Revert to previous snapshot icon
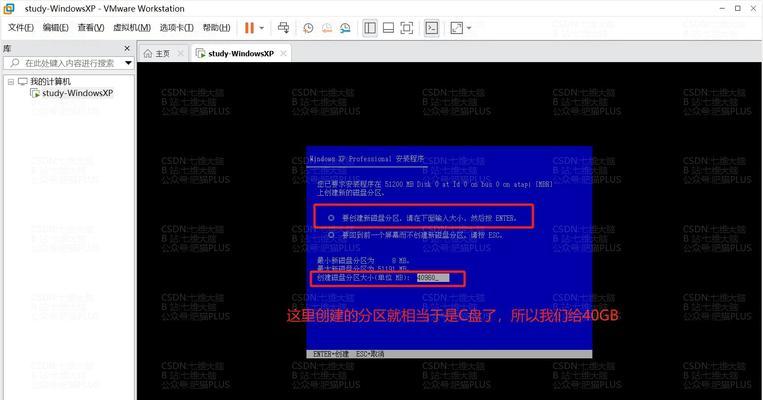The width and height of the screenshot is (763, 400). 327,28
